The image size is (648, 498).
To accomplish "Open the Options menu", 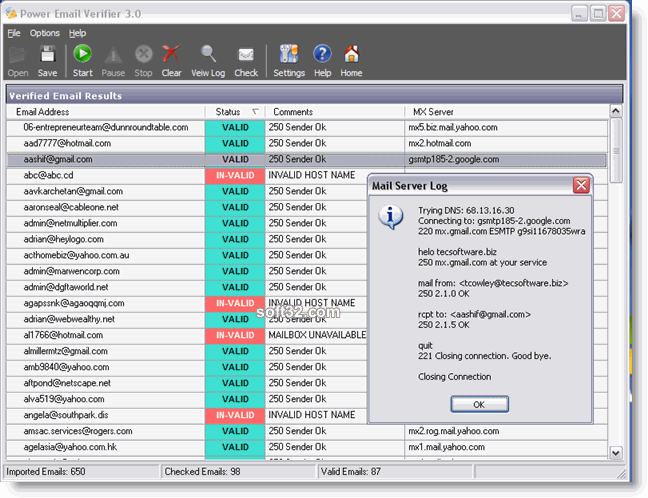I will (45, 33).
